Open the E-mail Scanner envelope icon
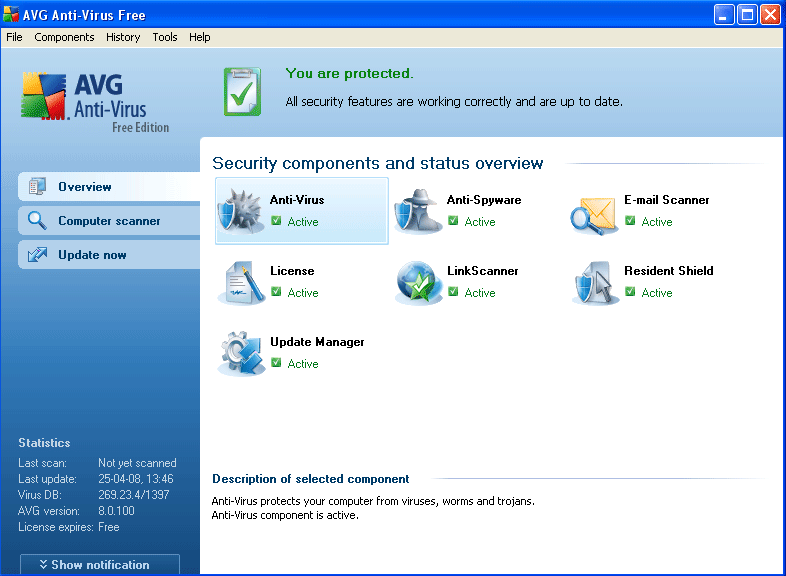786x576 pixels. 594,212
